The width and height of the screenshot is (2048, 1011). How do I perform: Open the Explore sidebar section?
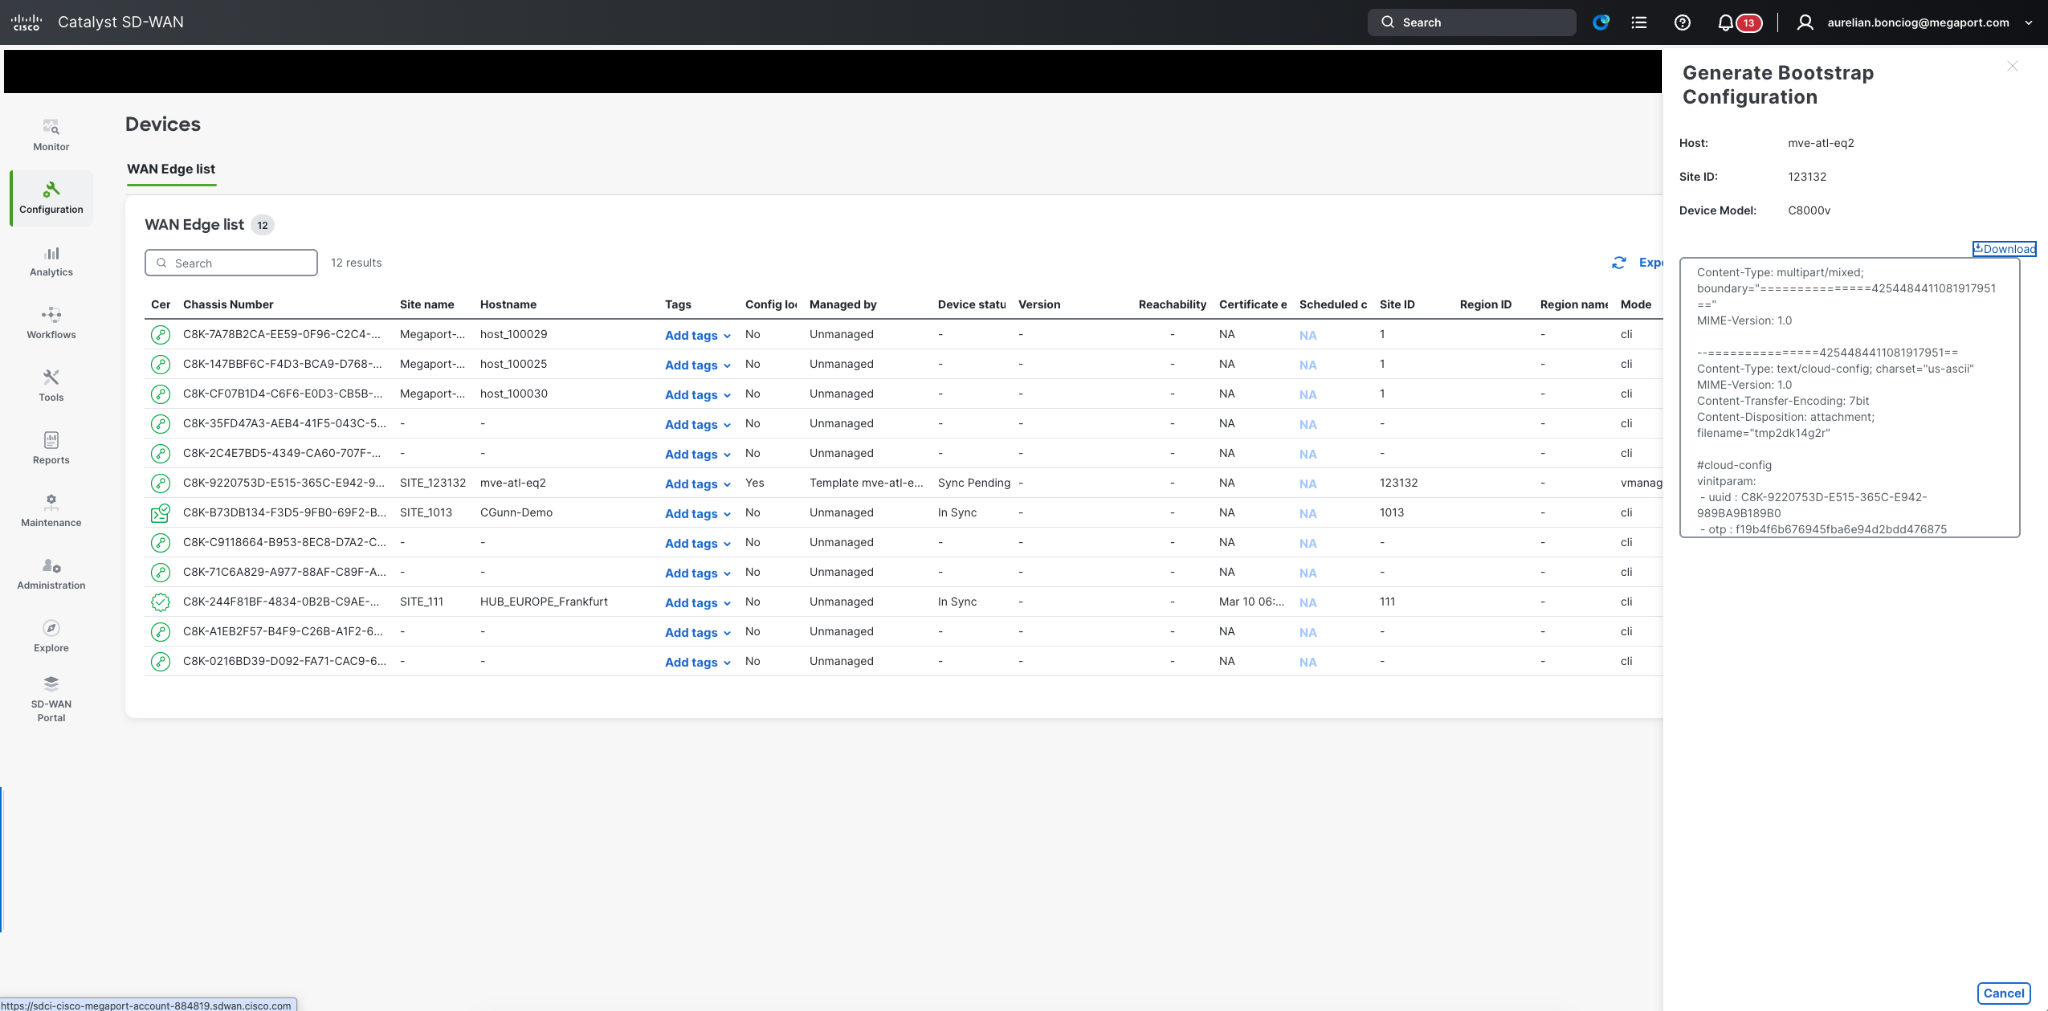pos(51,636)
